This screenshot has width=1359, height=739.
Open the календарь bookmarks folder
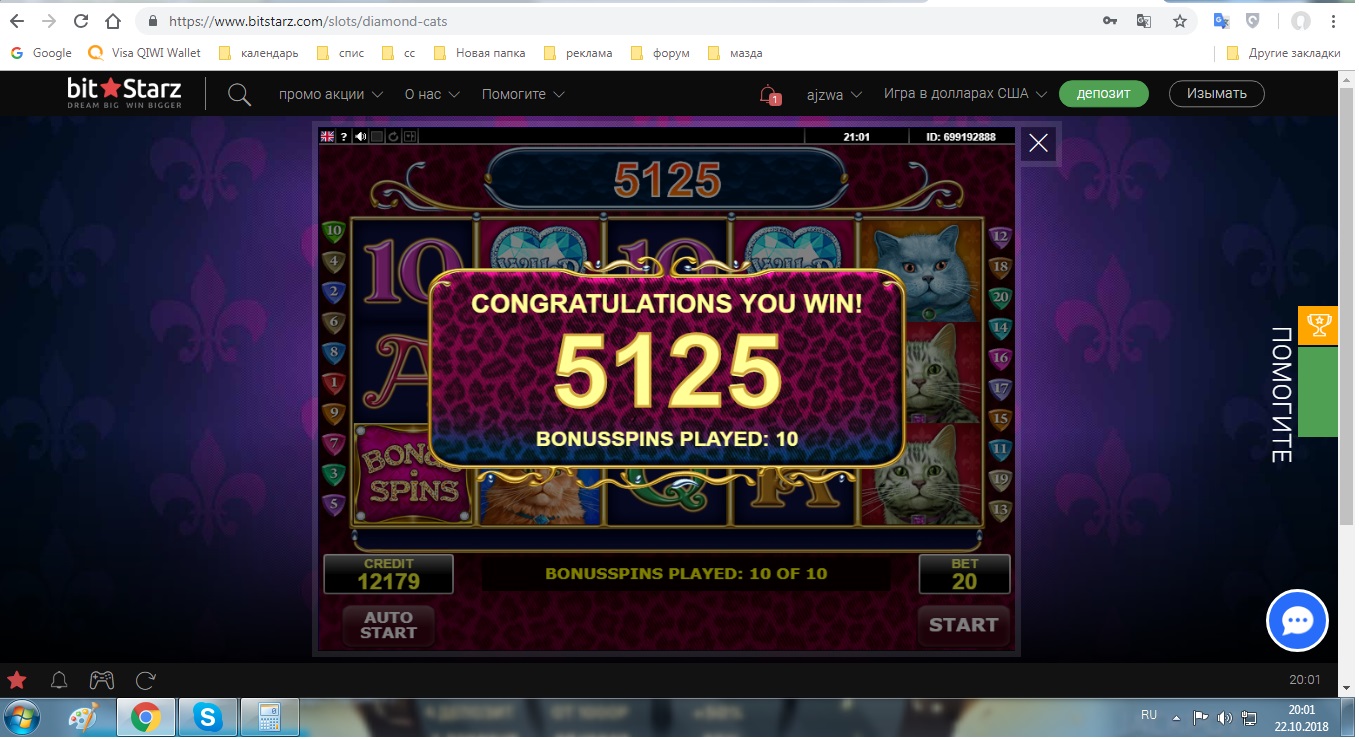pyautogui.click(x=258, y=53)
